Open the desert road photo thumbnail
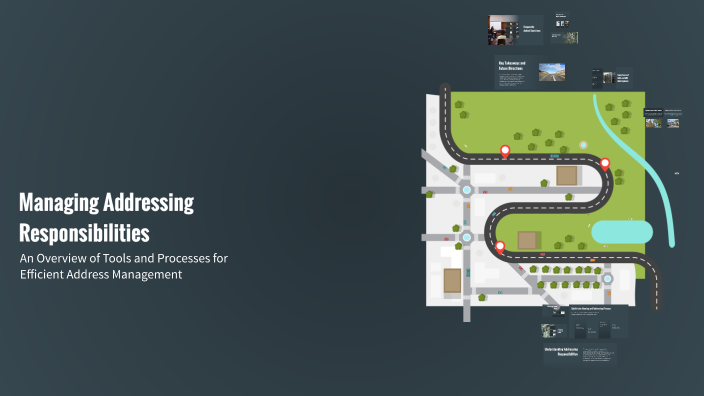704x396 pixels. click(x=552, y=72)
